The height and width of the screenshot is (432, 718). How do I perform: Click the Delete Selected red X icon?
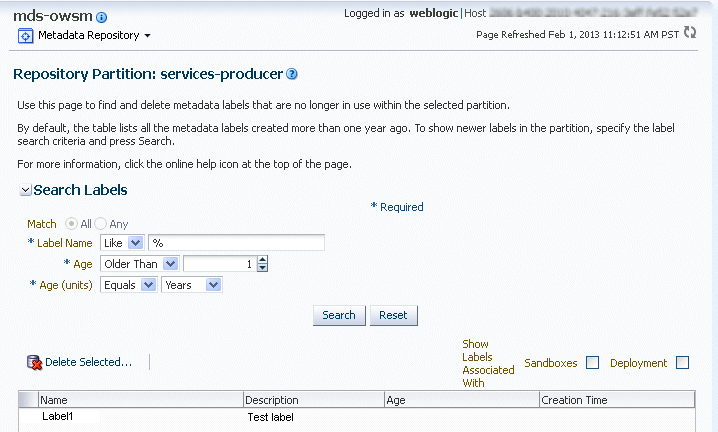(33, 362)
